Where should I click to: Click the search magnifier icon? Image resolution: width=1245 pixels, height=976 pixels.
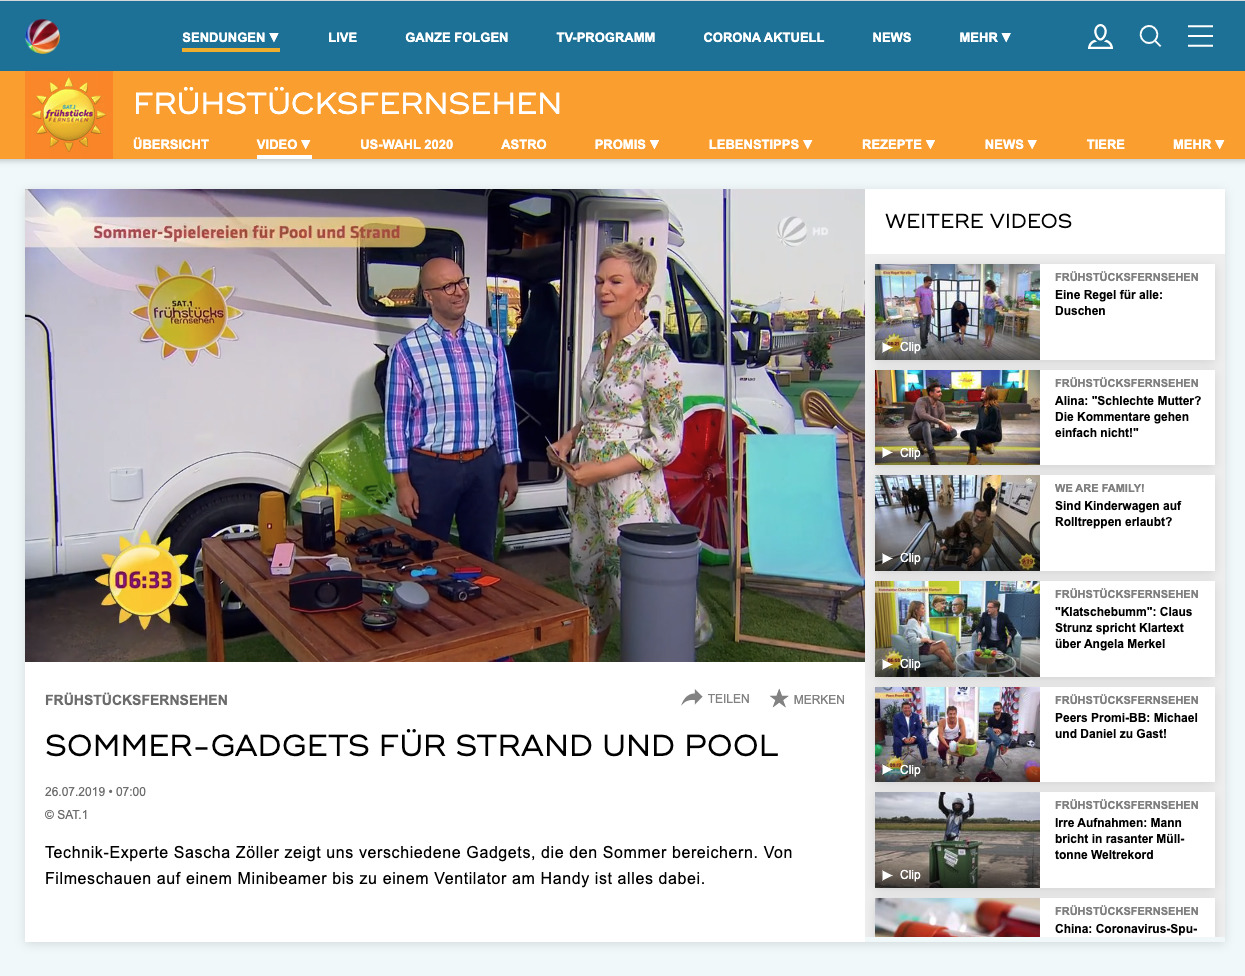pyautogui.click(x=1150, y=37)
